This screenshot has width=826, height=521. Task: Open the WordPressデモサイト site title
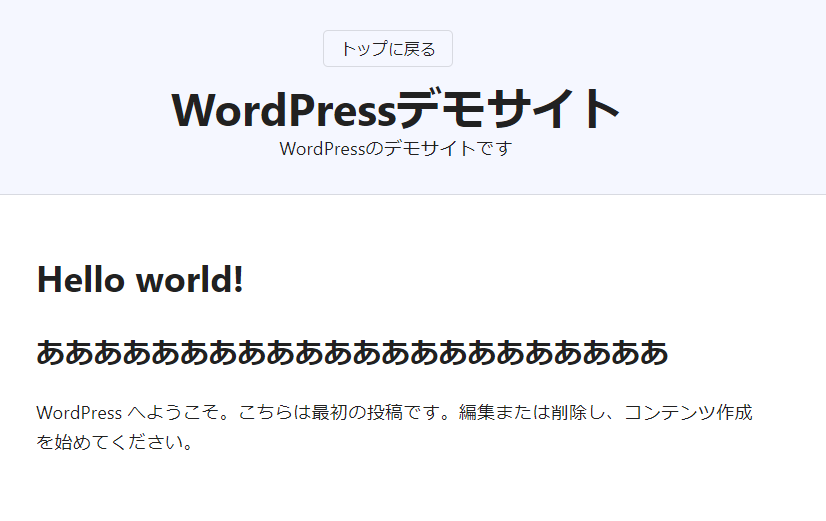[396, 109]
